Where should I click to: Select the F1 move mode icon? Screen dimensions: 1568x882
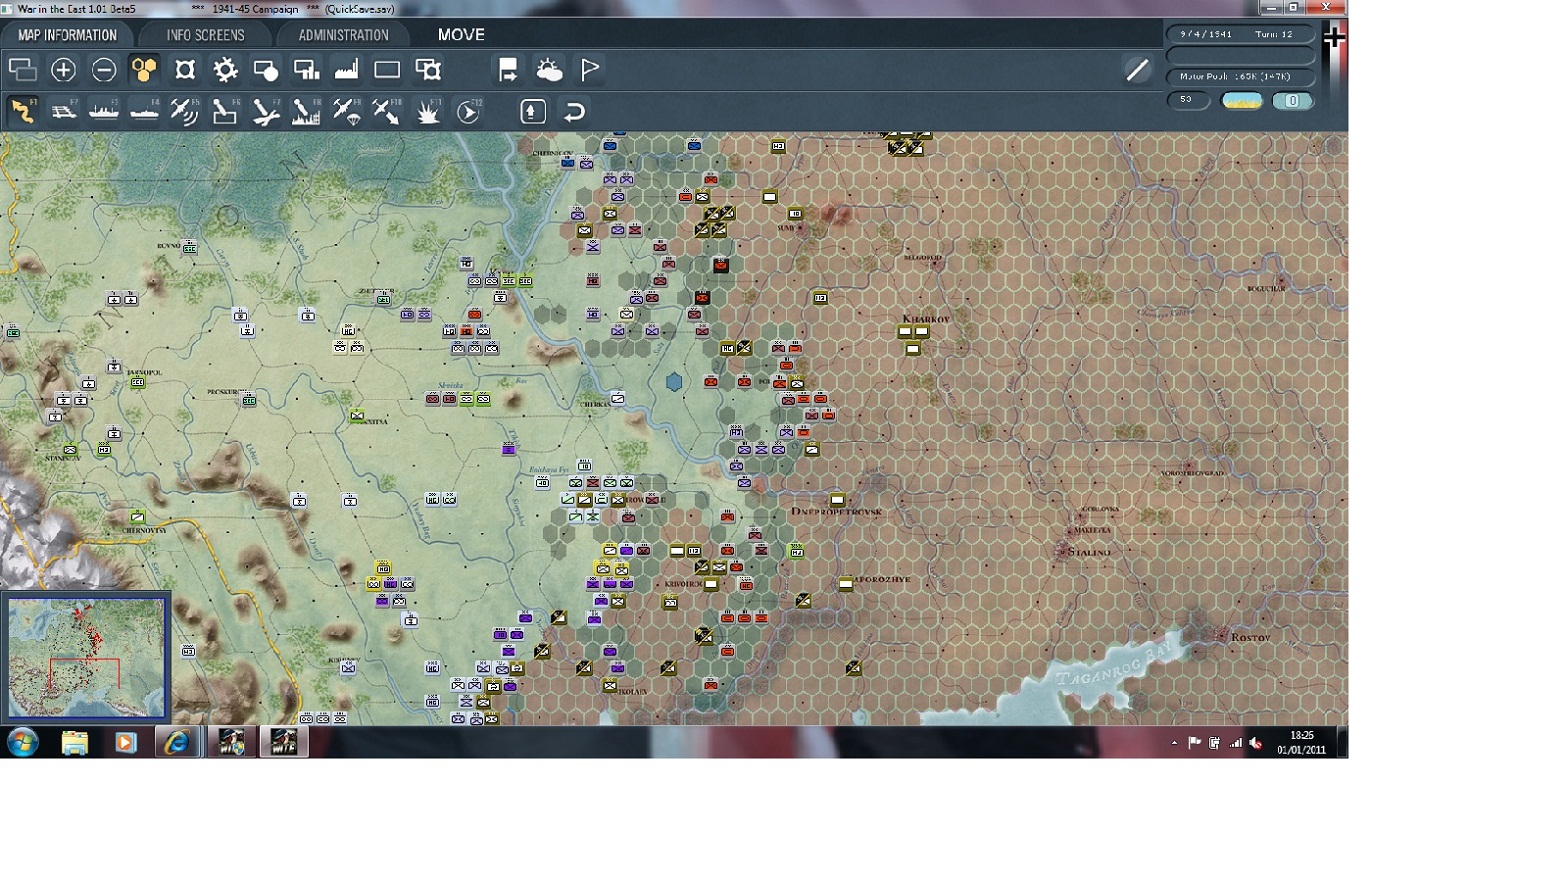tap(22, 111)
